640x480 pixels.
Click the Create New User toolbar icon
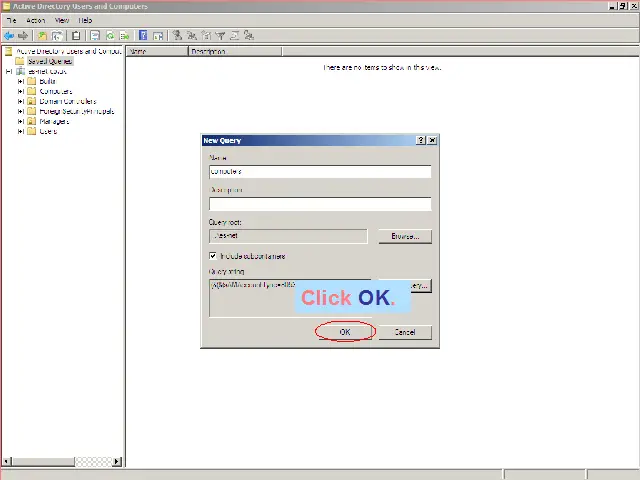176,35
